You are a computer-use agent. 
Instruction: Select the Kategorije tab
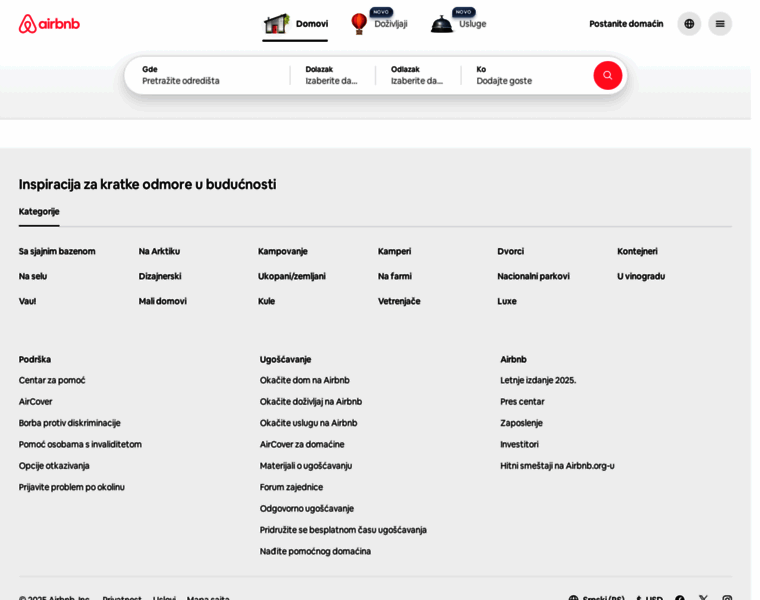39,212
